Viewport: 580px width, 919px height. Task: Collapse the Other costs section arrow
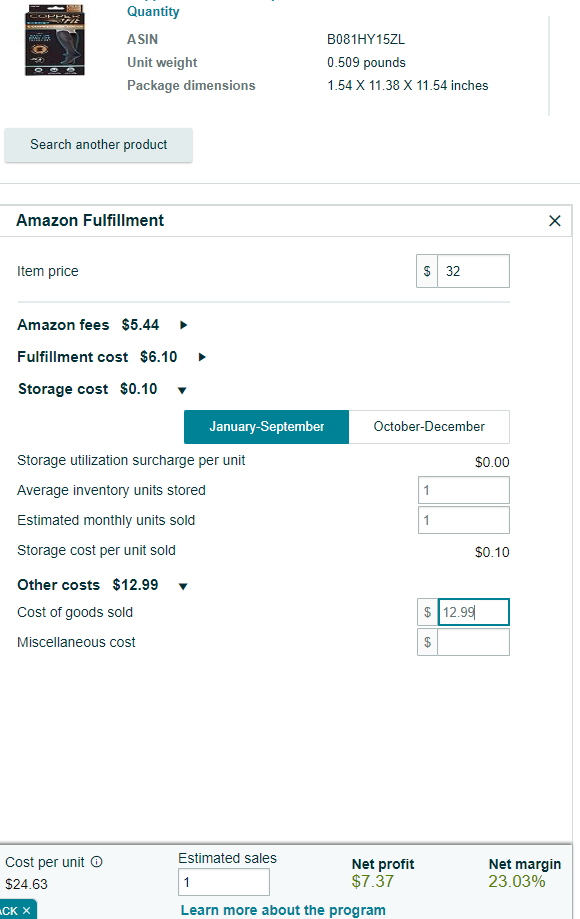click(x=183, y=586)
